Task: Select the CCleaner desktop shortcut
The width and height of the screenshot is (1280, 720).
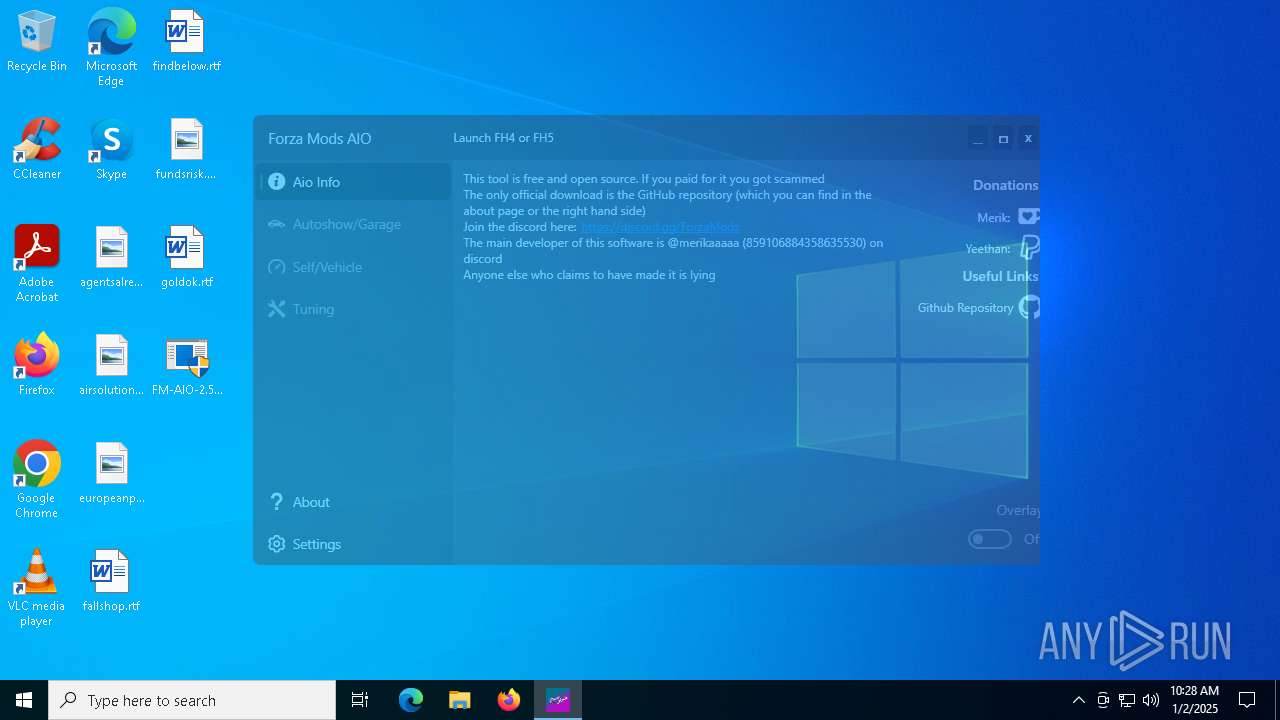Action: point(37,150)
